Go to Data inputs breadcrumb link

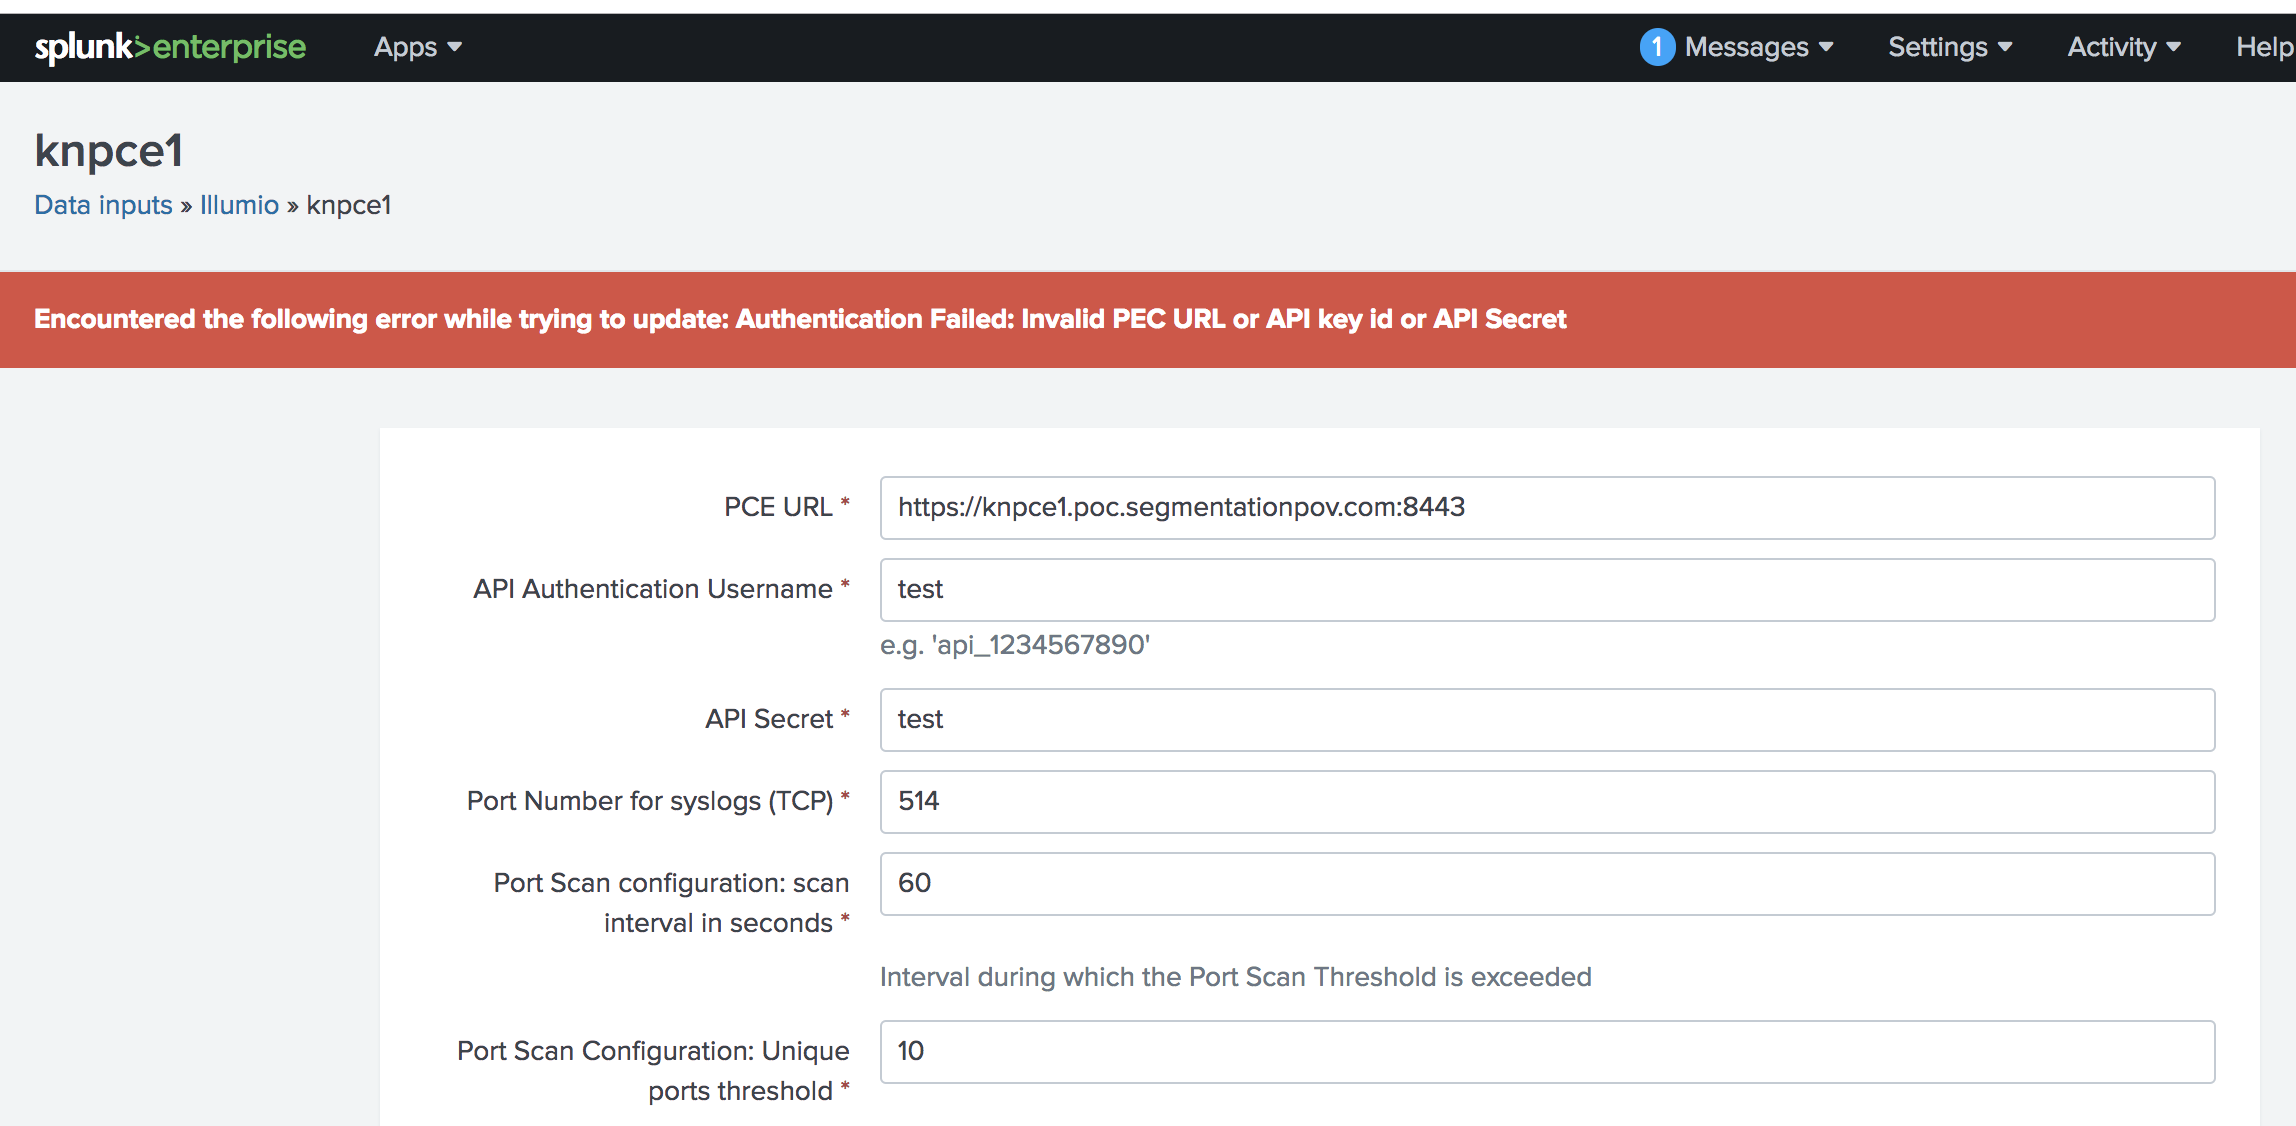[103, 205]
